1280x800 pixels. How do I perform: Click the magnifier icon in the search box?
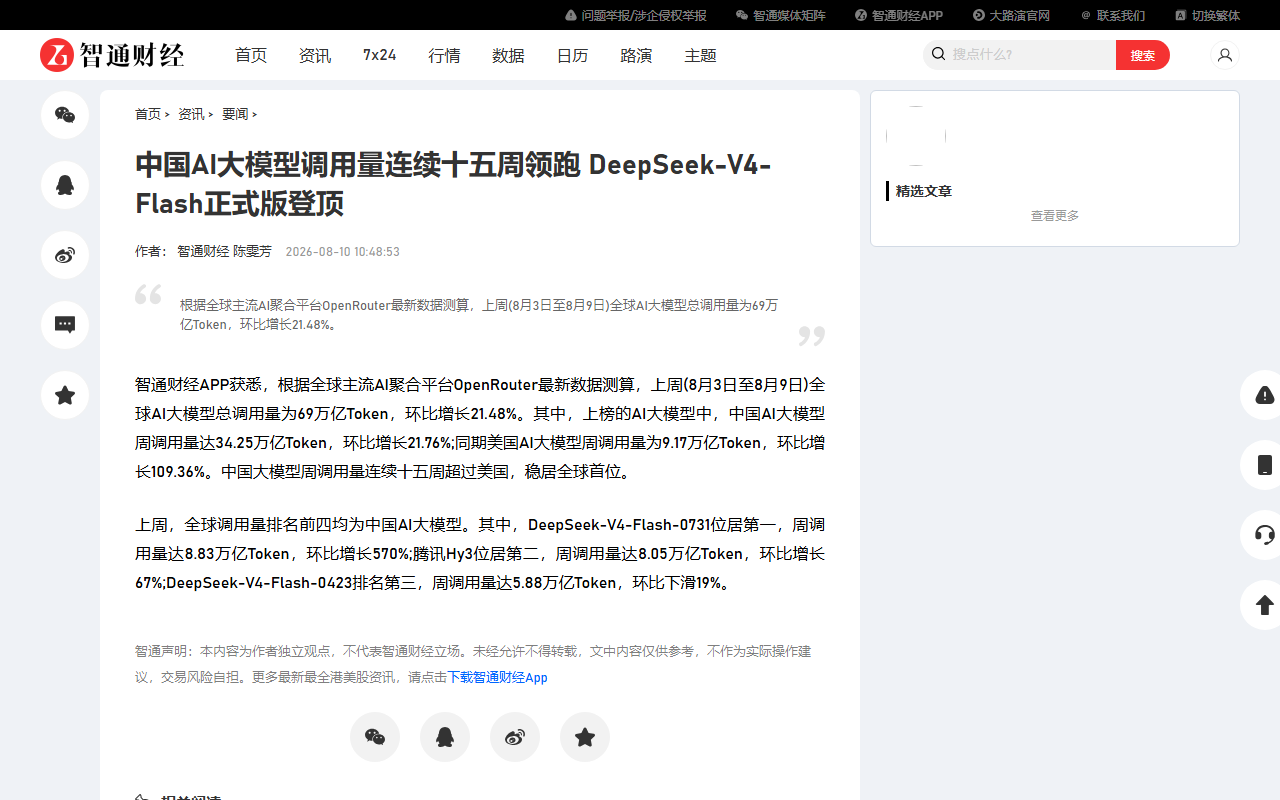pos(938,54)
